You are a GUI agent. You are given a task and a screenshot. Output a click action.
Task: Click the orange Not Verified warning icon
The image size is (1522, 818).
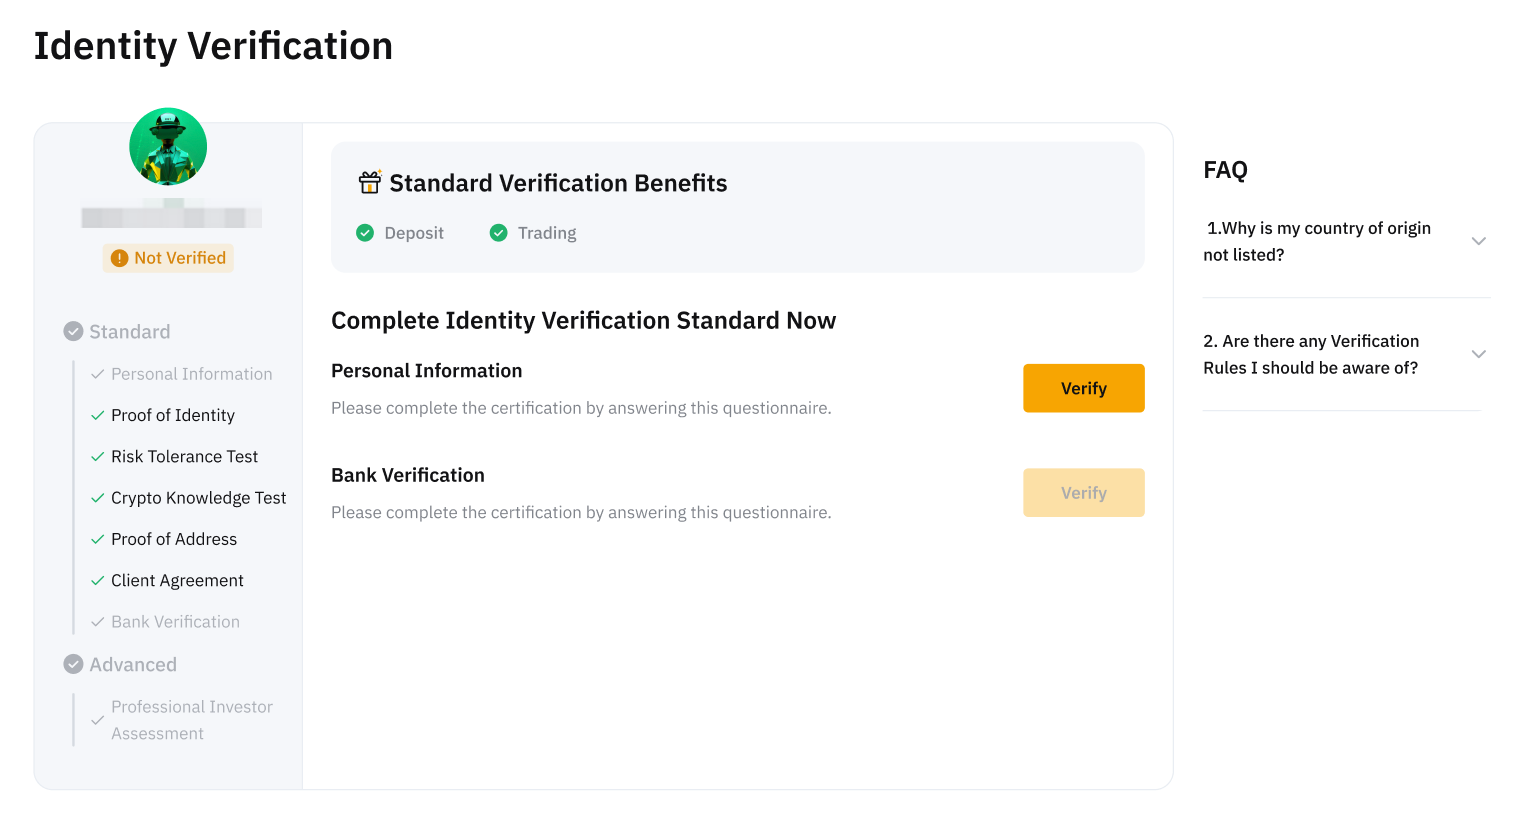pyautogui.click(x=119, y=258)
